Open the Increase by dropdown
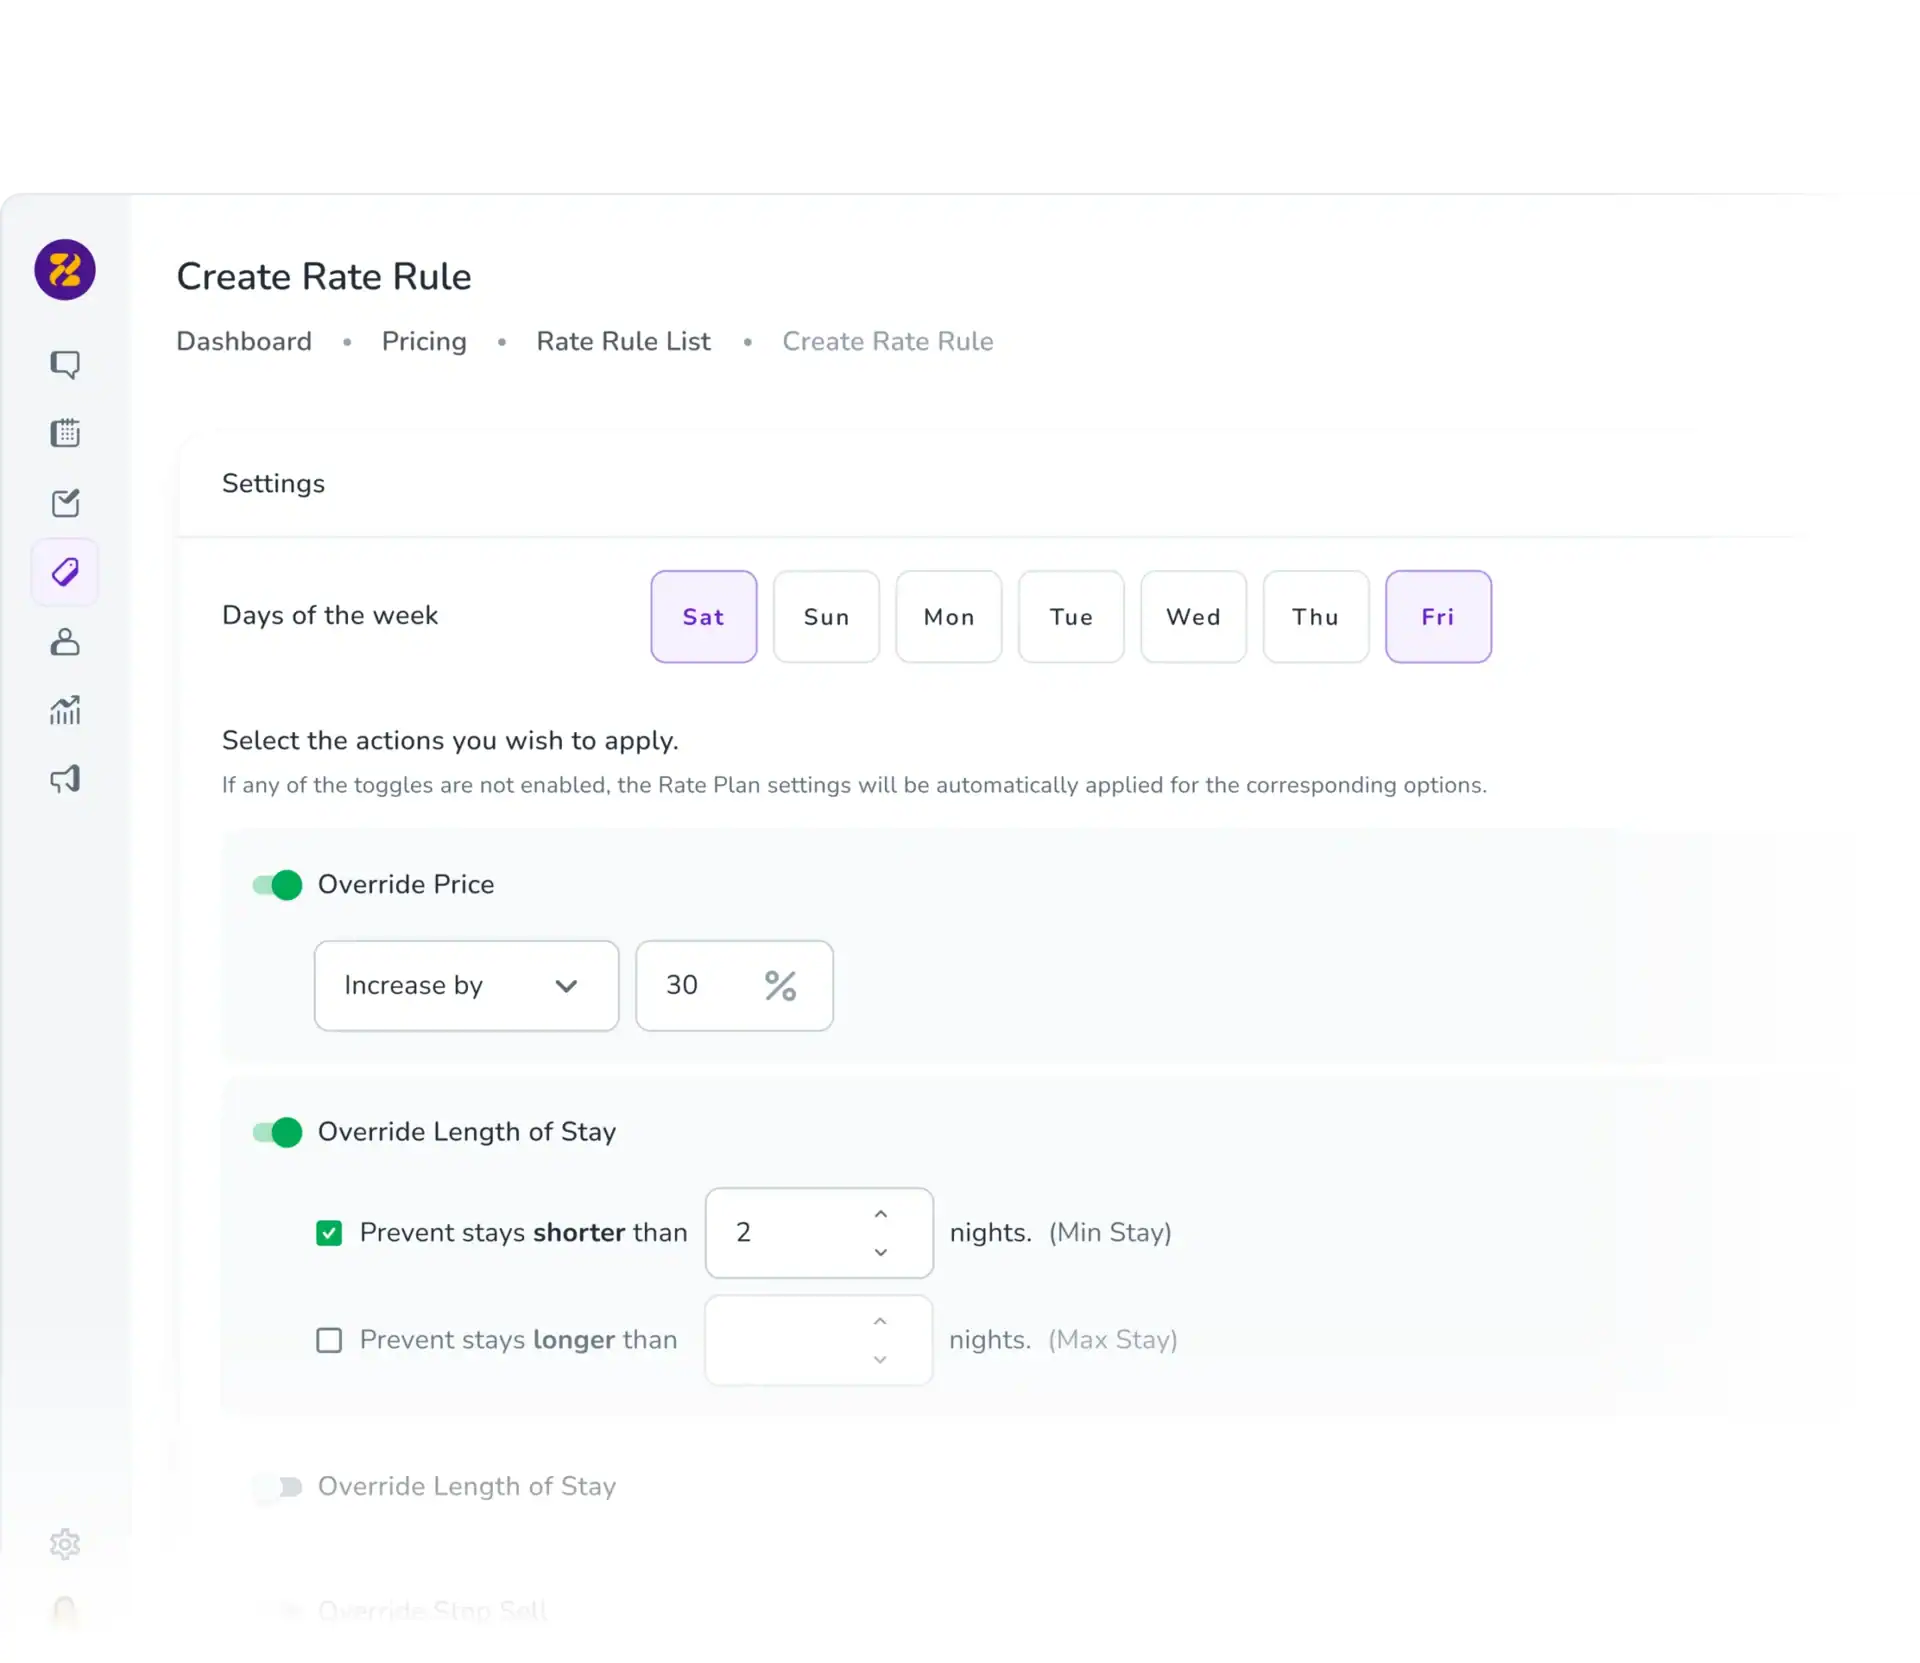This screenshot has height=1663, width=1920. tap(467, 986)
